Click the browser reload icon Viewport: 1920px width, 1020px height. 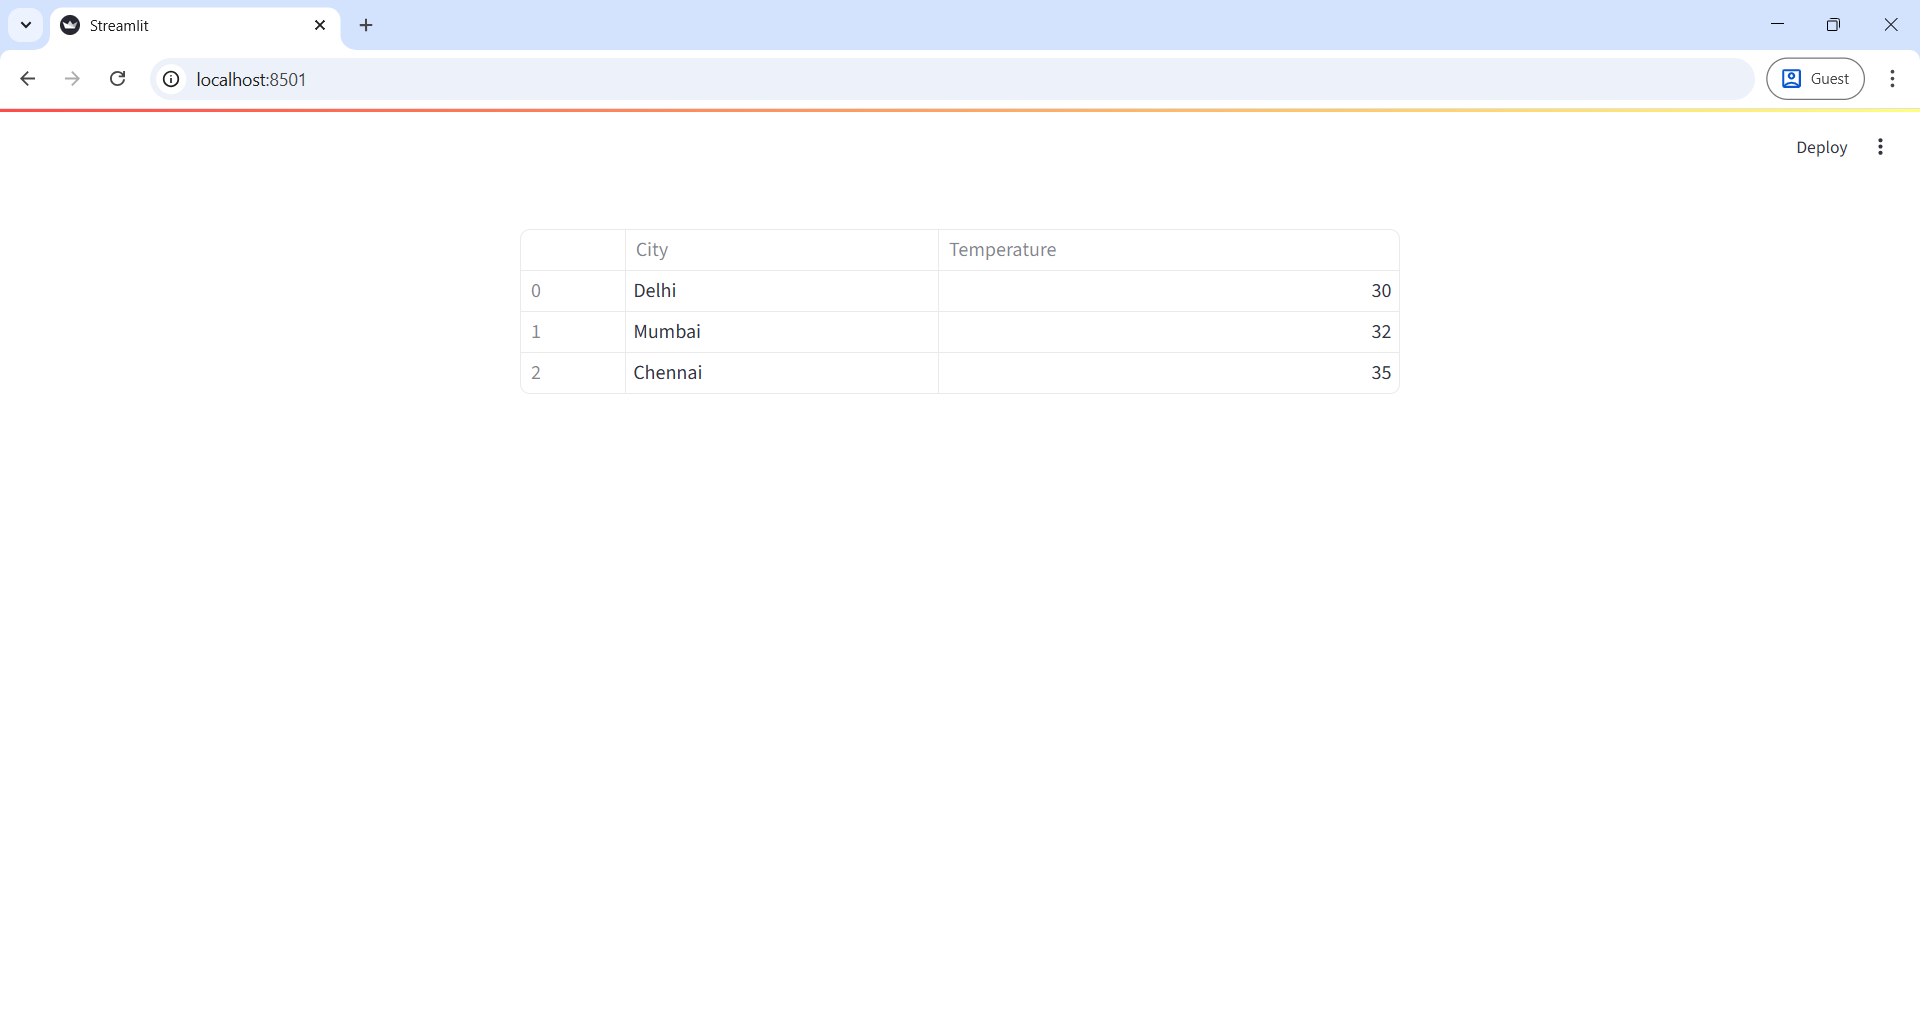point(117,79)
